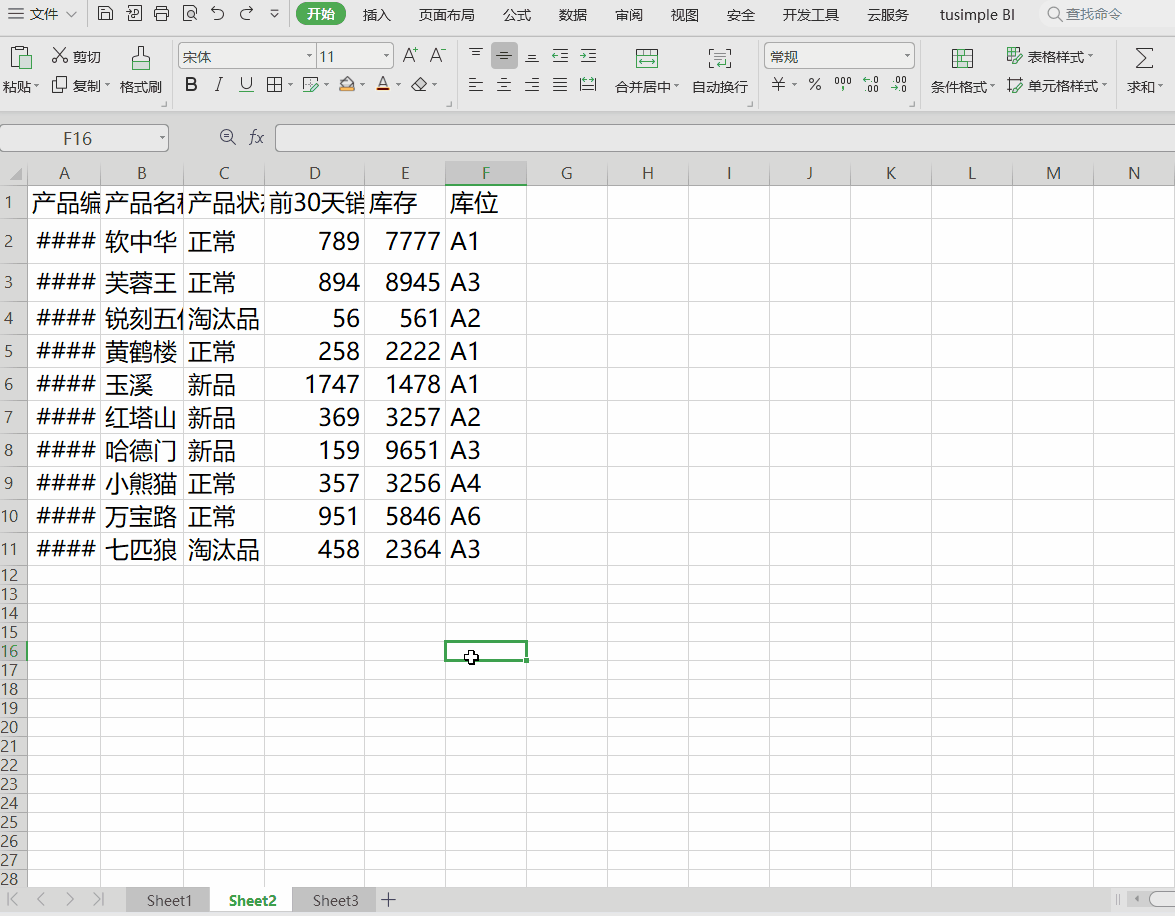The image size is (1175, 916).
Task: Save the workbook using the floppy disk icon
Action: (106, 13)
